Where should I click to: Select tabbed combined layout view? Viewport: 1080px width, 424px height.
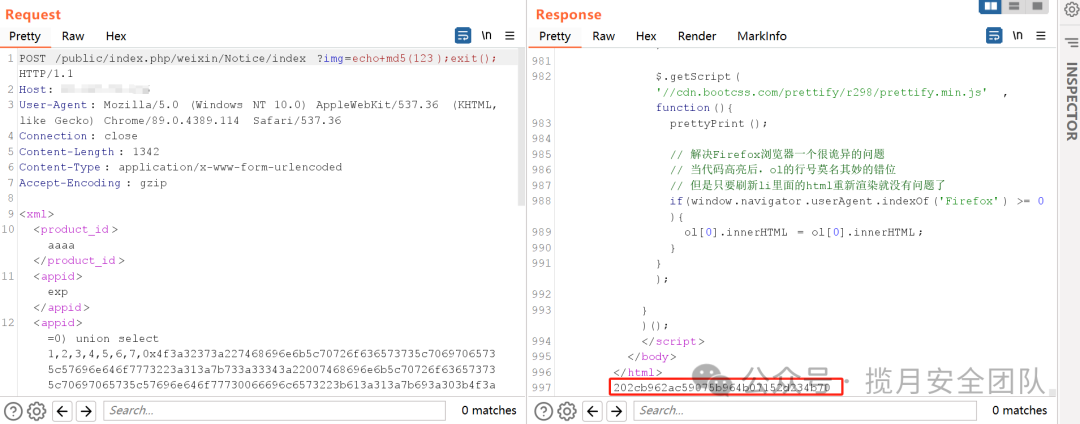(x=1036, y=6)
